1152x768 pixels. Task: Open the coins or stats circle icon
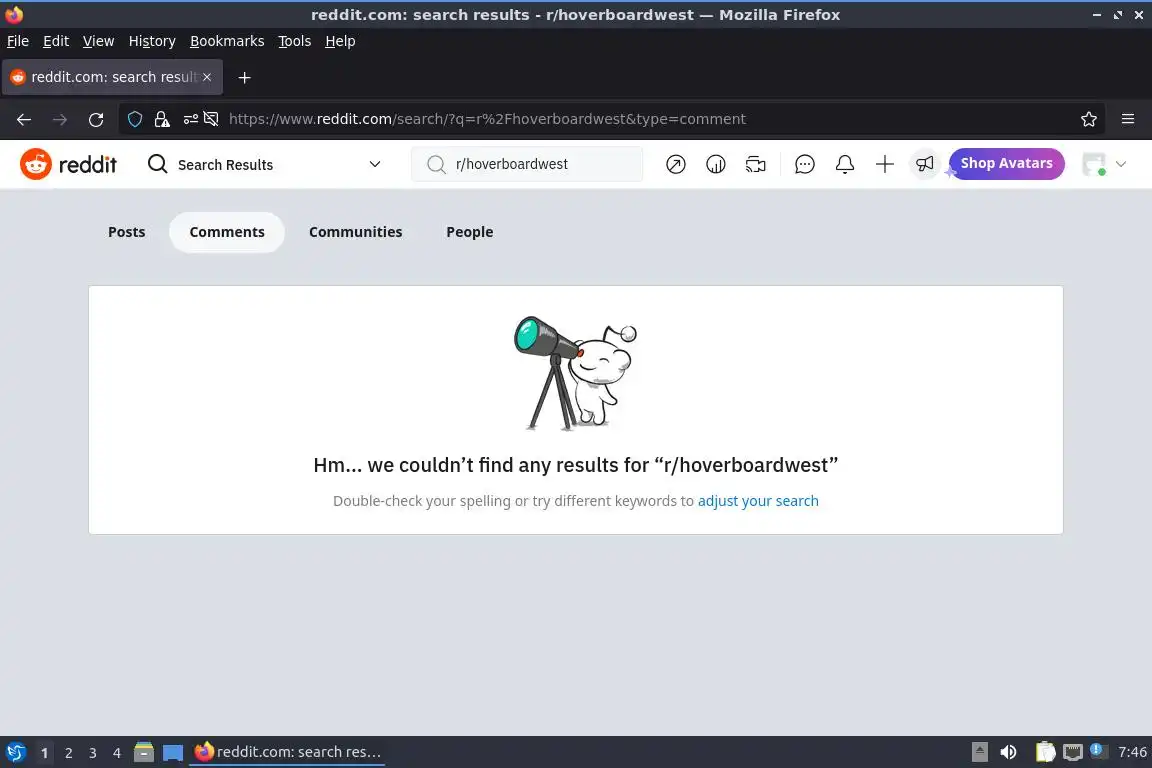pos(716,164)
